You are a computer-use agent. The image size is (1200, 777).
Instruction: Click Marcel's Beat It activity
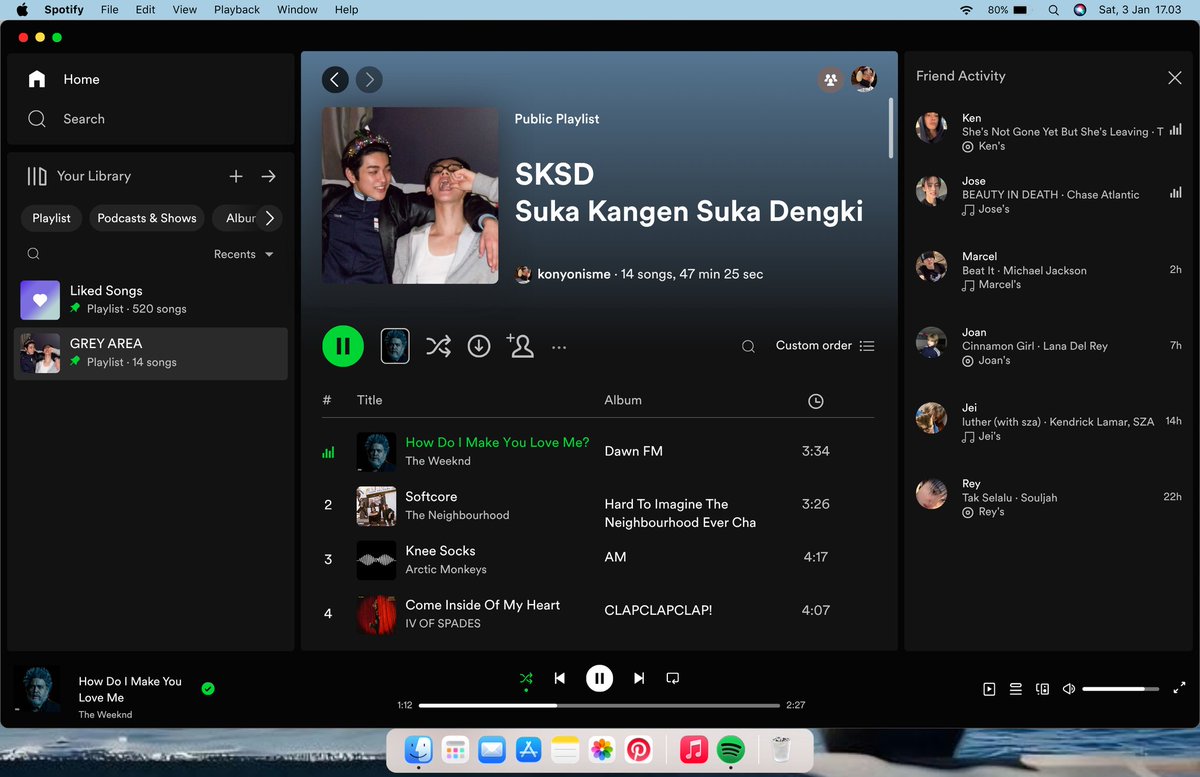(1049, 270)
